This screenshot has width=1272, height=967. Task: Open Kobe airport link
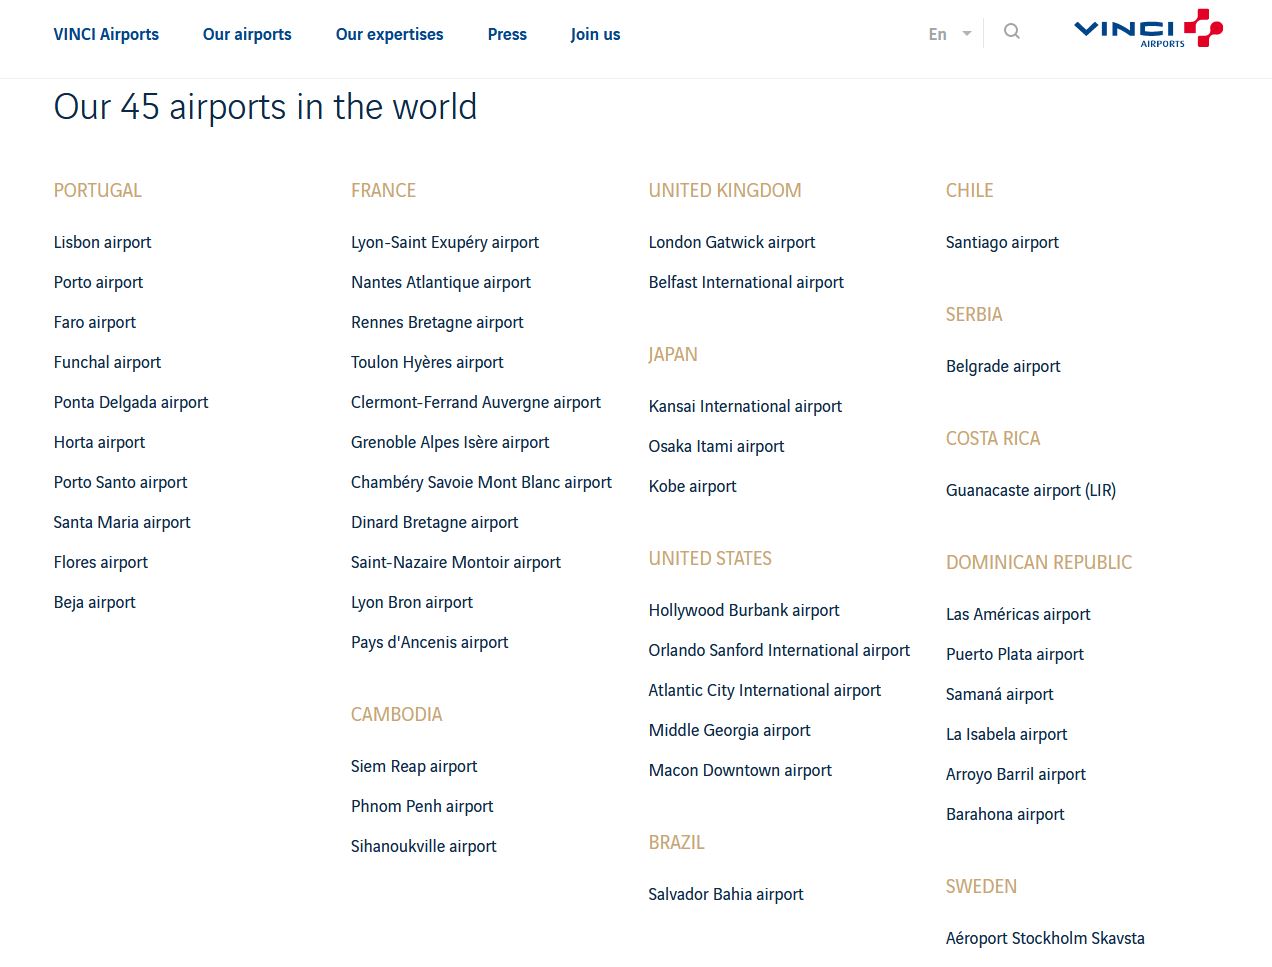(x=692, y=486)
